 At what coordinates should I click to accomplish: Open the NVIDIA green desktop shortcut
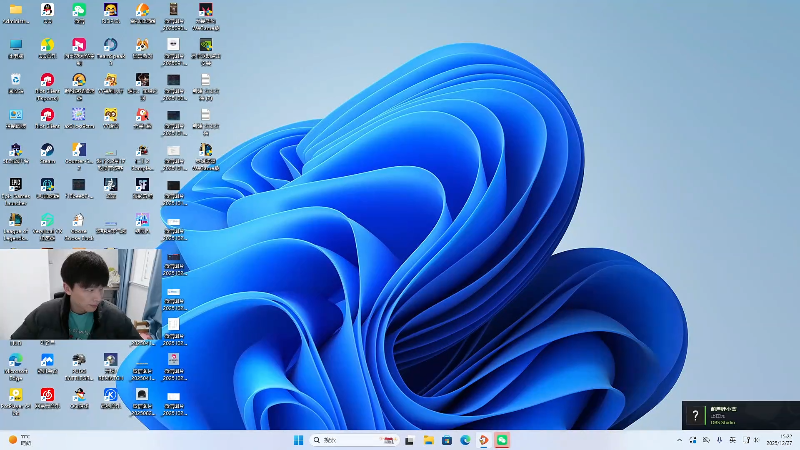(205, 45)
